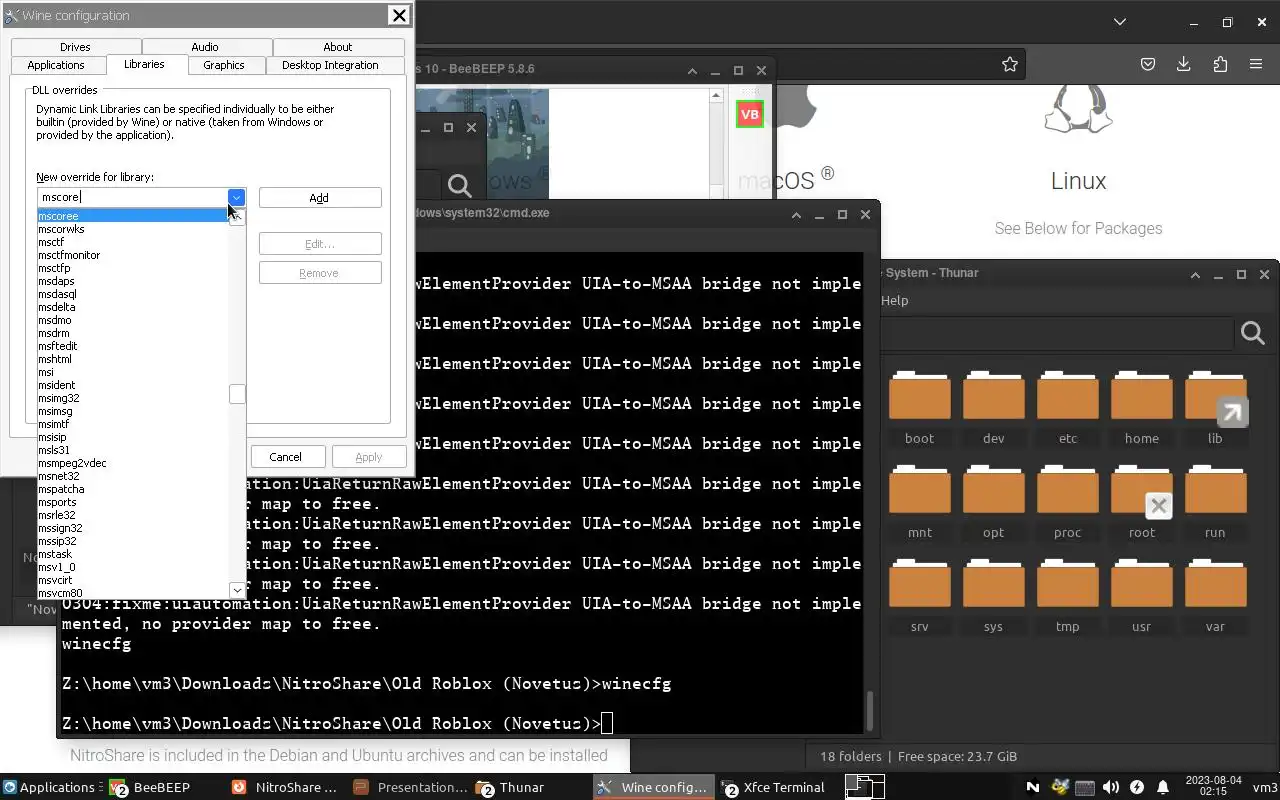Screen dimensions: 1280x800
Task: Open the Firefox extensions puzzle icon
Action: [x=1220, y=64]
